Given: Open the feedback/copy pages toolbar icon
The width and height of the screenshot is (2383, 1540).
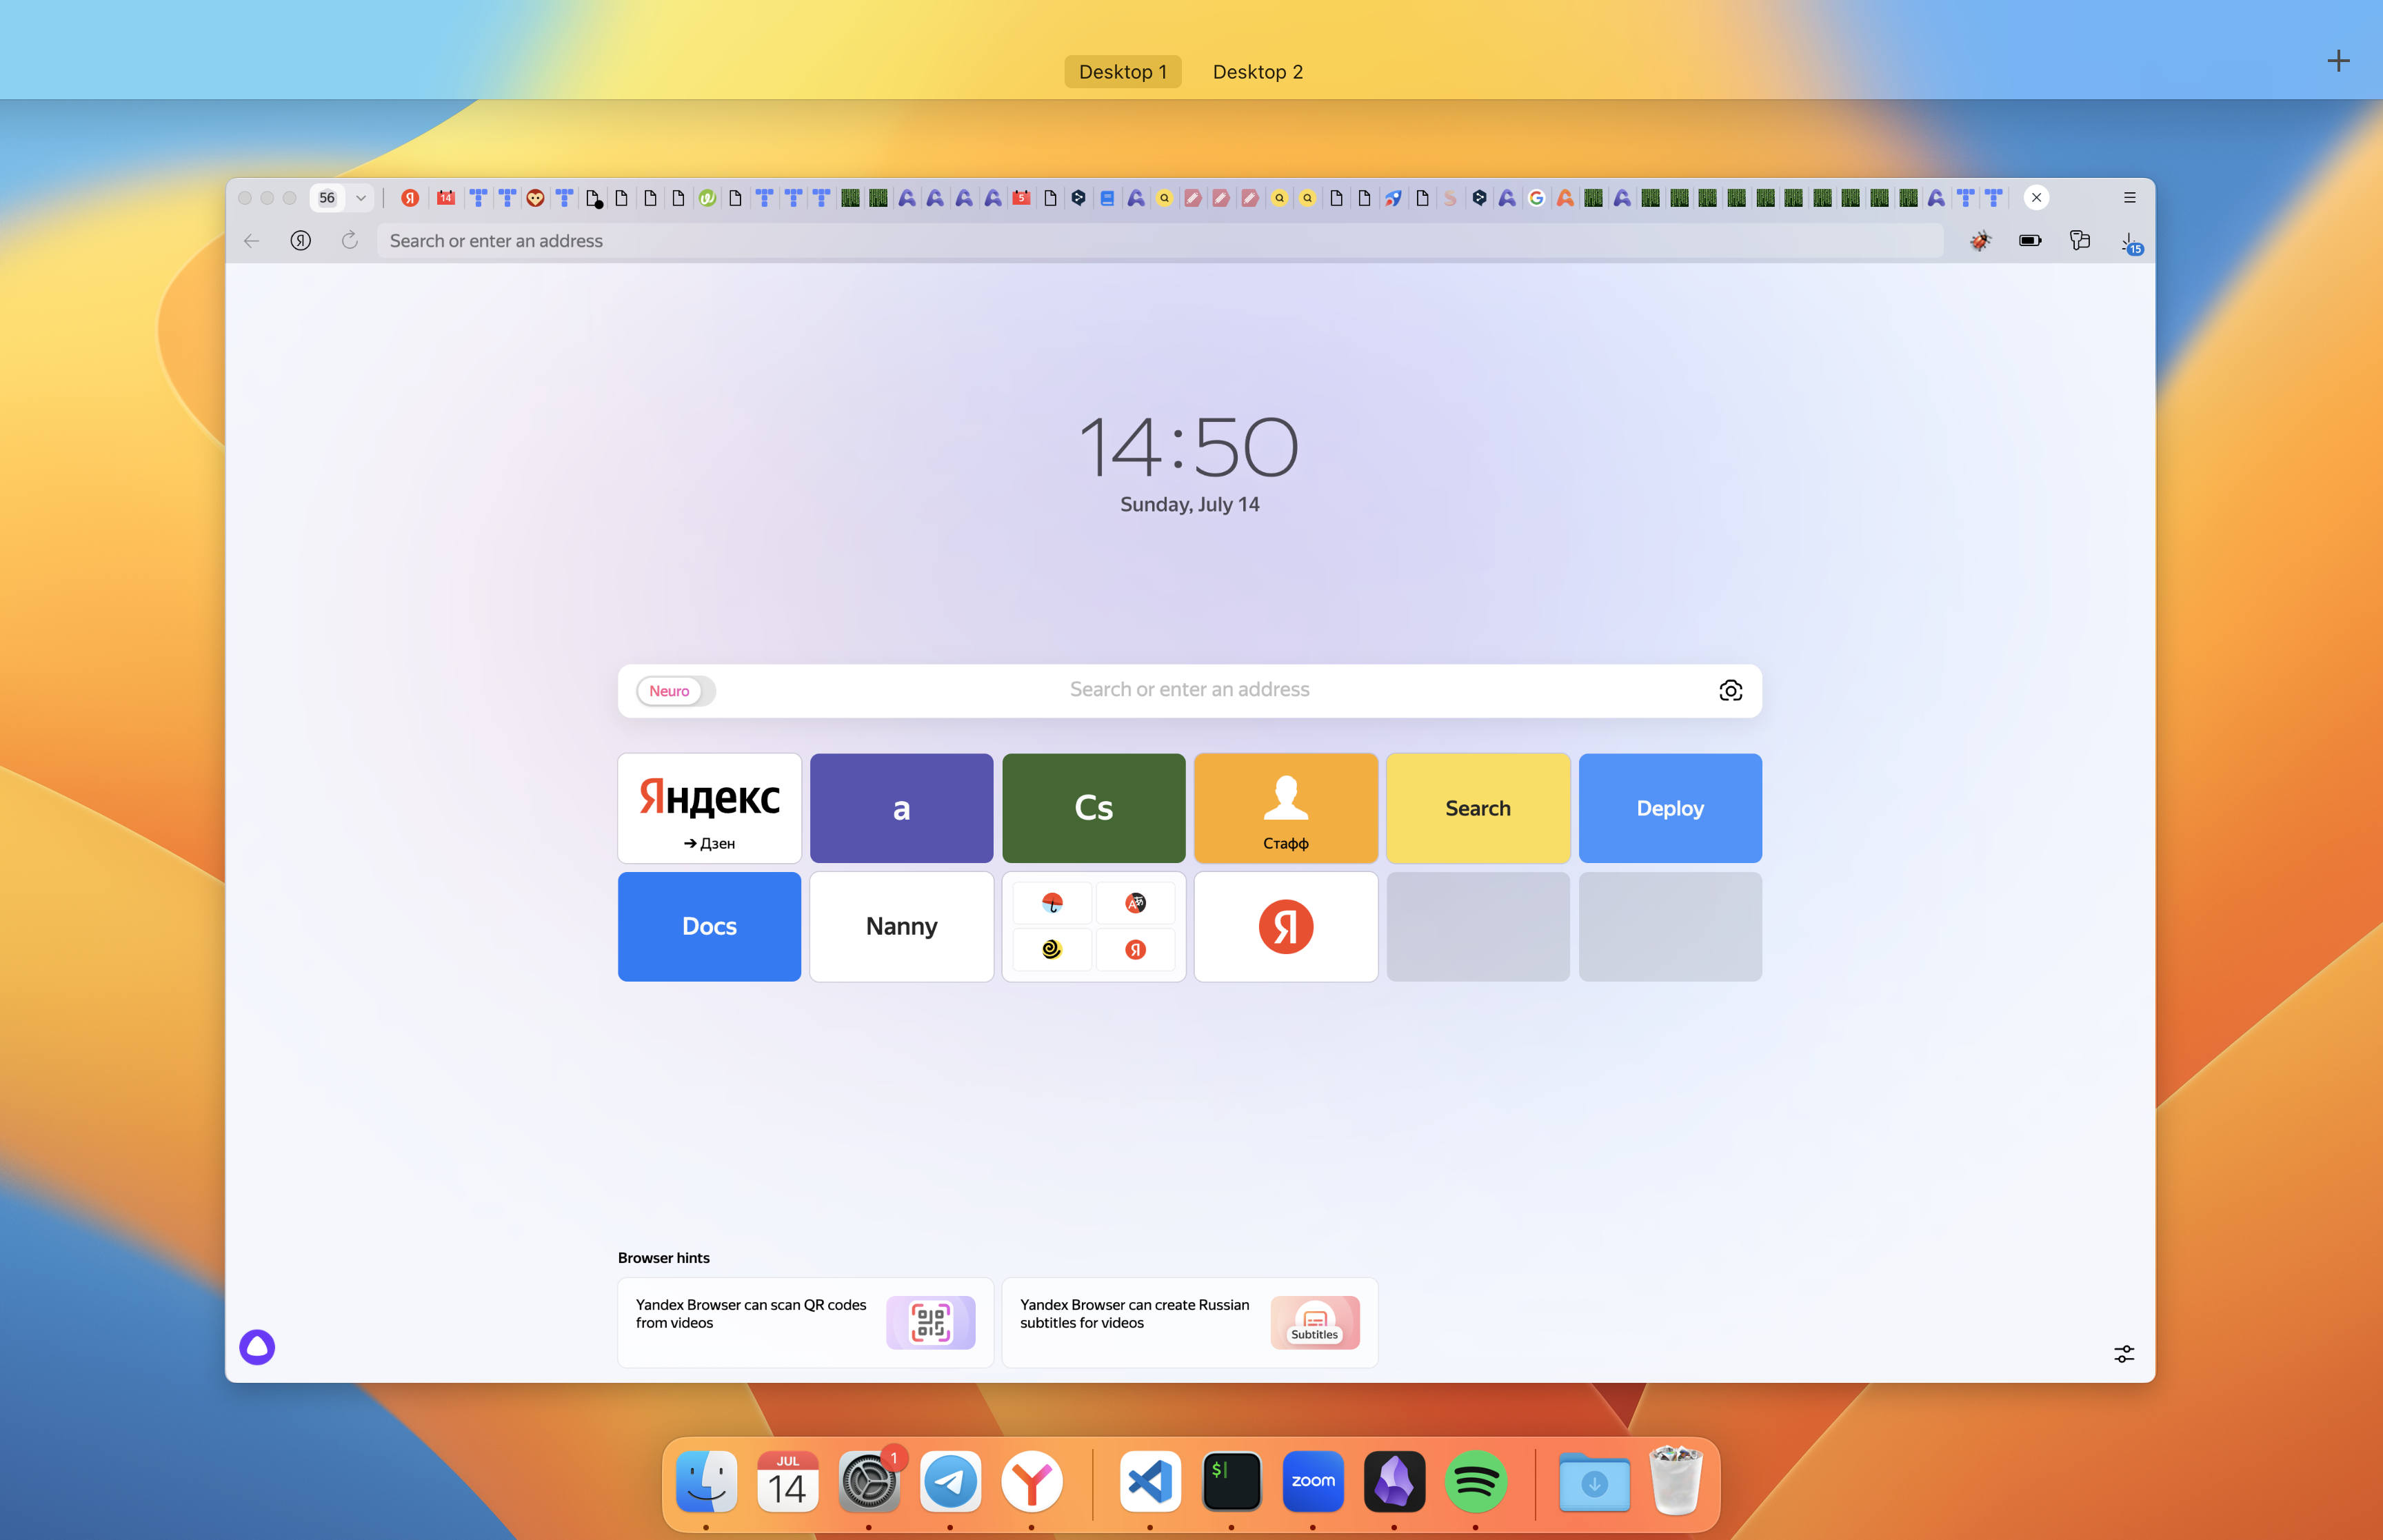Looking at the screenshot, I should pyautogui.click(x=2080, y=241).
